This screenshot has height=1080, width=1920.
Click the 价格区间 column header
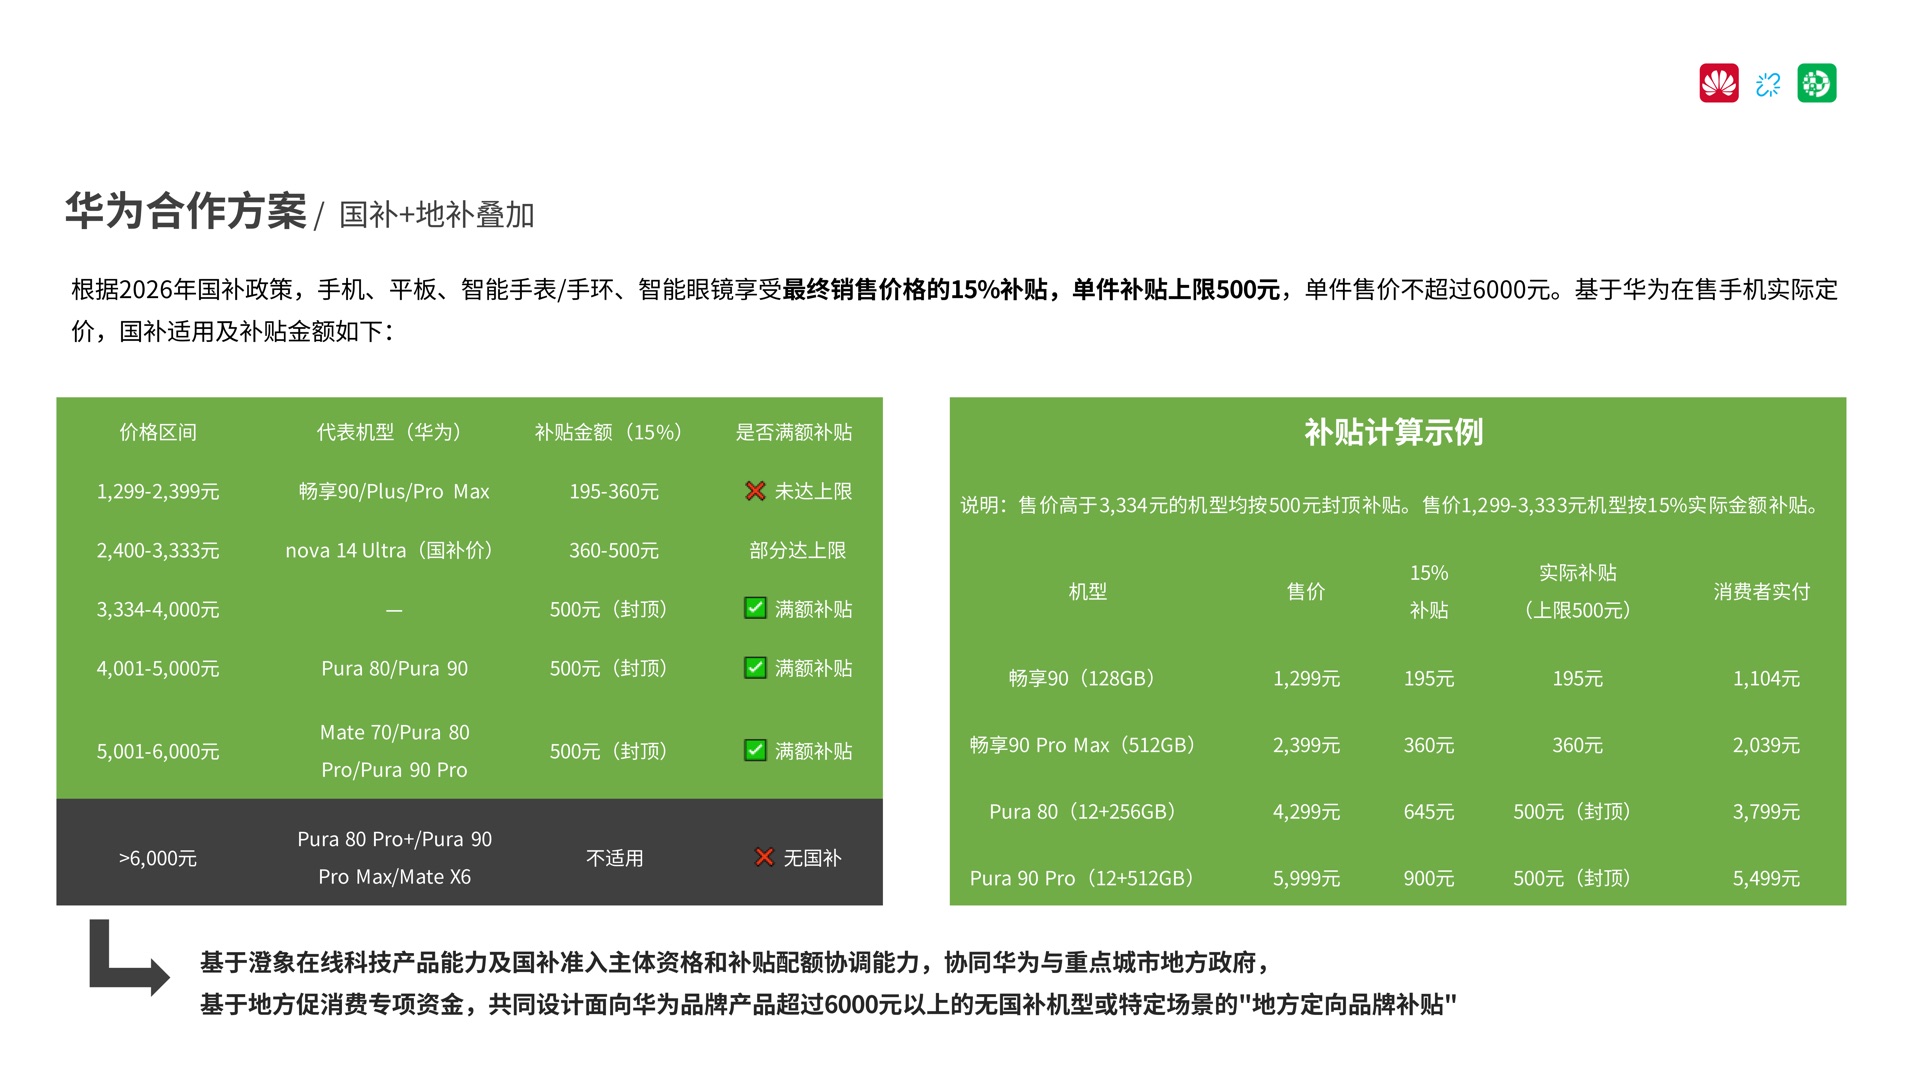(158, 432)
